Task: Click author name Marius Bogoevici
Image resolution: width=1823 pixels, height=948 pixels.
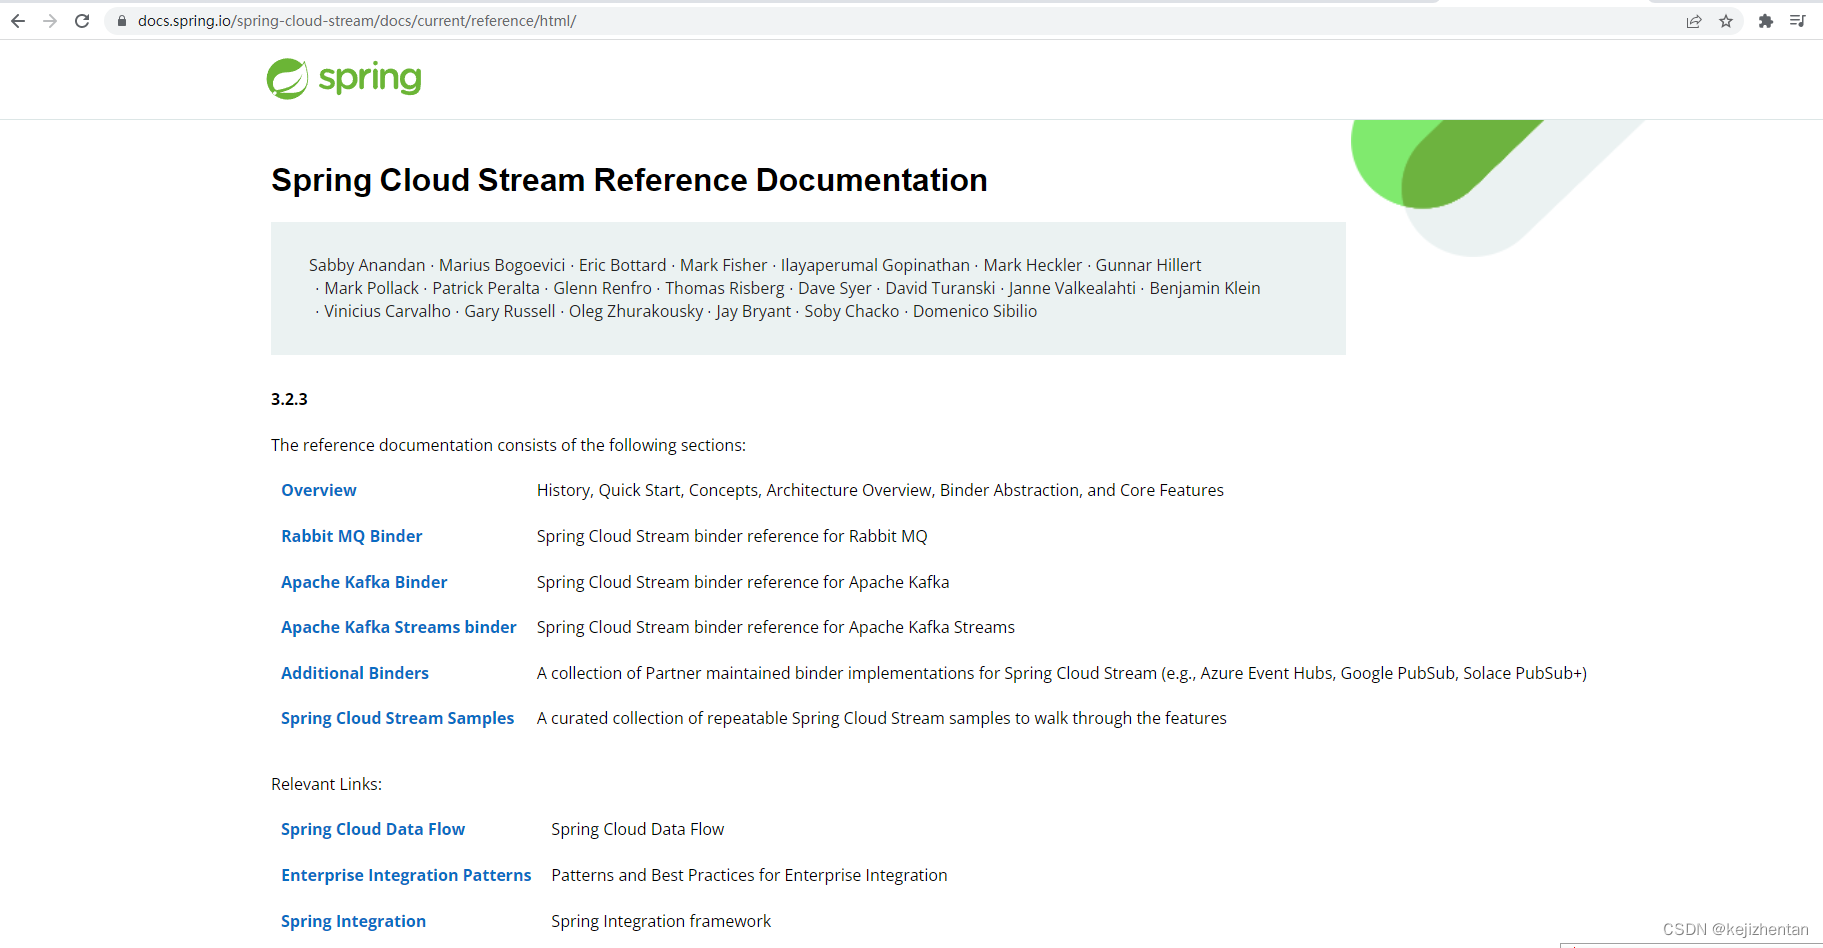Action: pyautogui.click(x=502, y=265)
